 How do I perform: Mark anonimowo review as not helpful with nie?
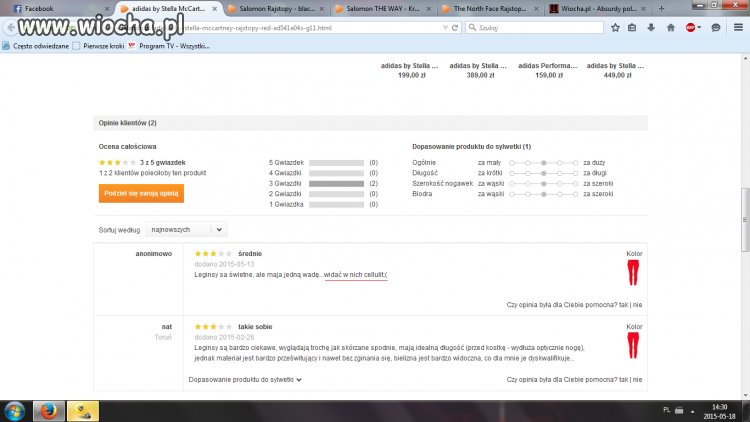pyautogui.click(x=638, y=305)
